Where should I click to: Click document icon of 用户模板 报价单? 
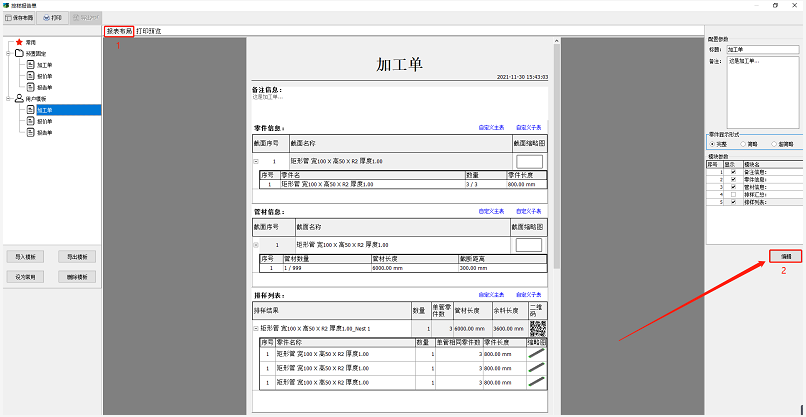click(30, 121)
